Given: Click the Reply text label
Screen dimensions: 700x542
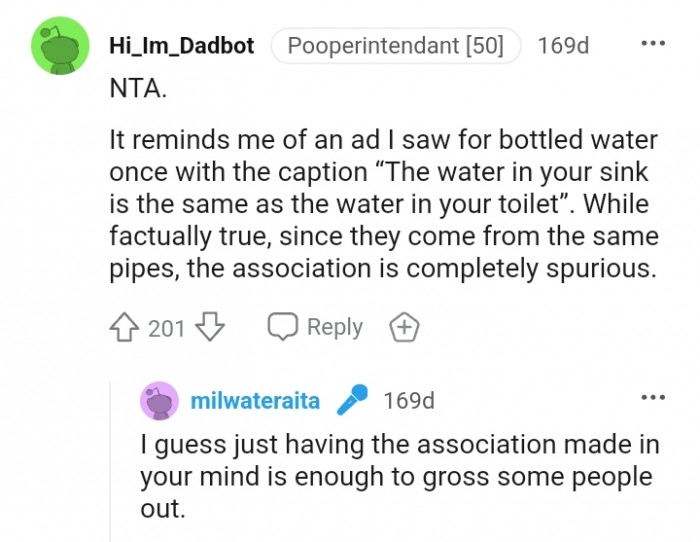Looking at the screenshot, I should tap(334, 327).
